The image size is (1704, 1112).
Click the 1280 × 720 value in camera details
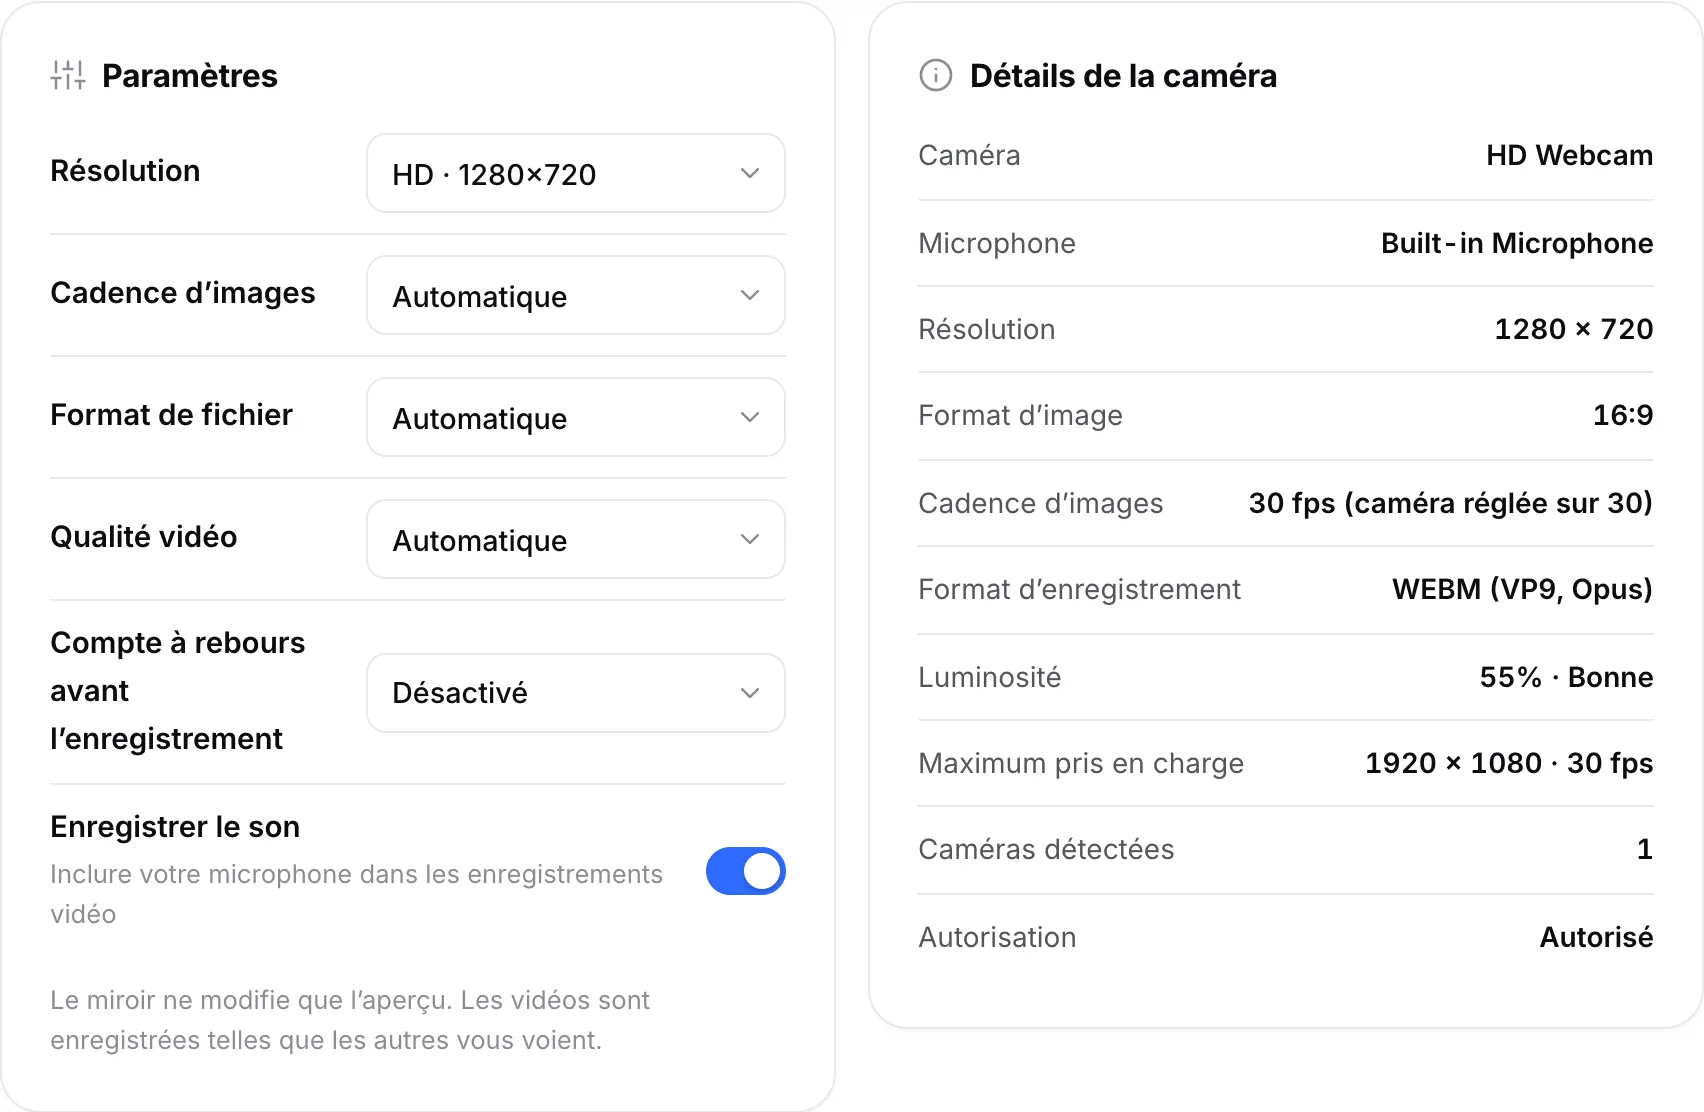(1573, 329)
